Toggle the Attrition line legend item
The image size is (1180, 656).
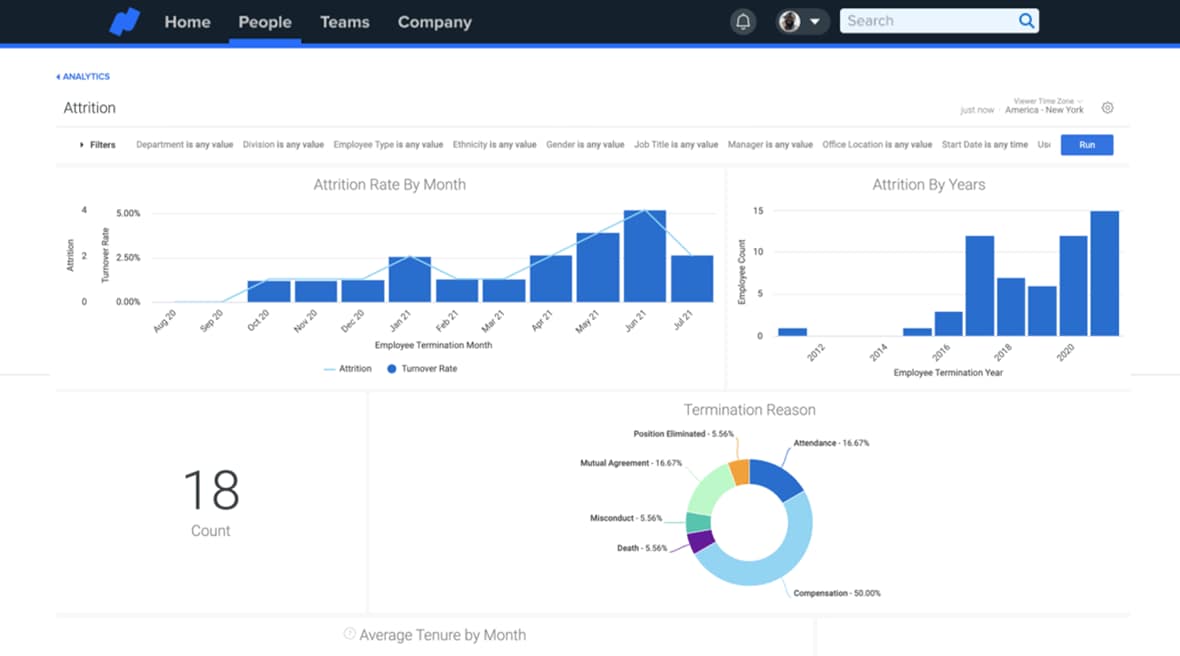347,369
